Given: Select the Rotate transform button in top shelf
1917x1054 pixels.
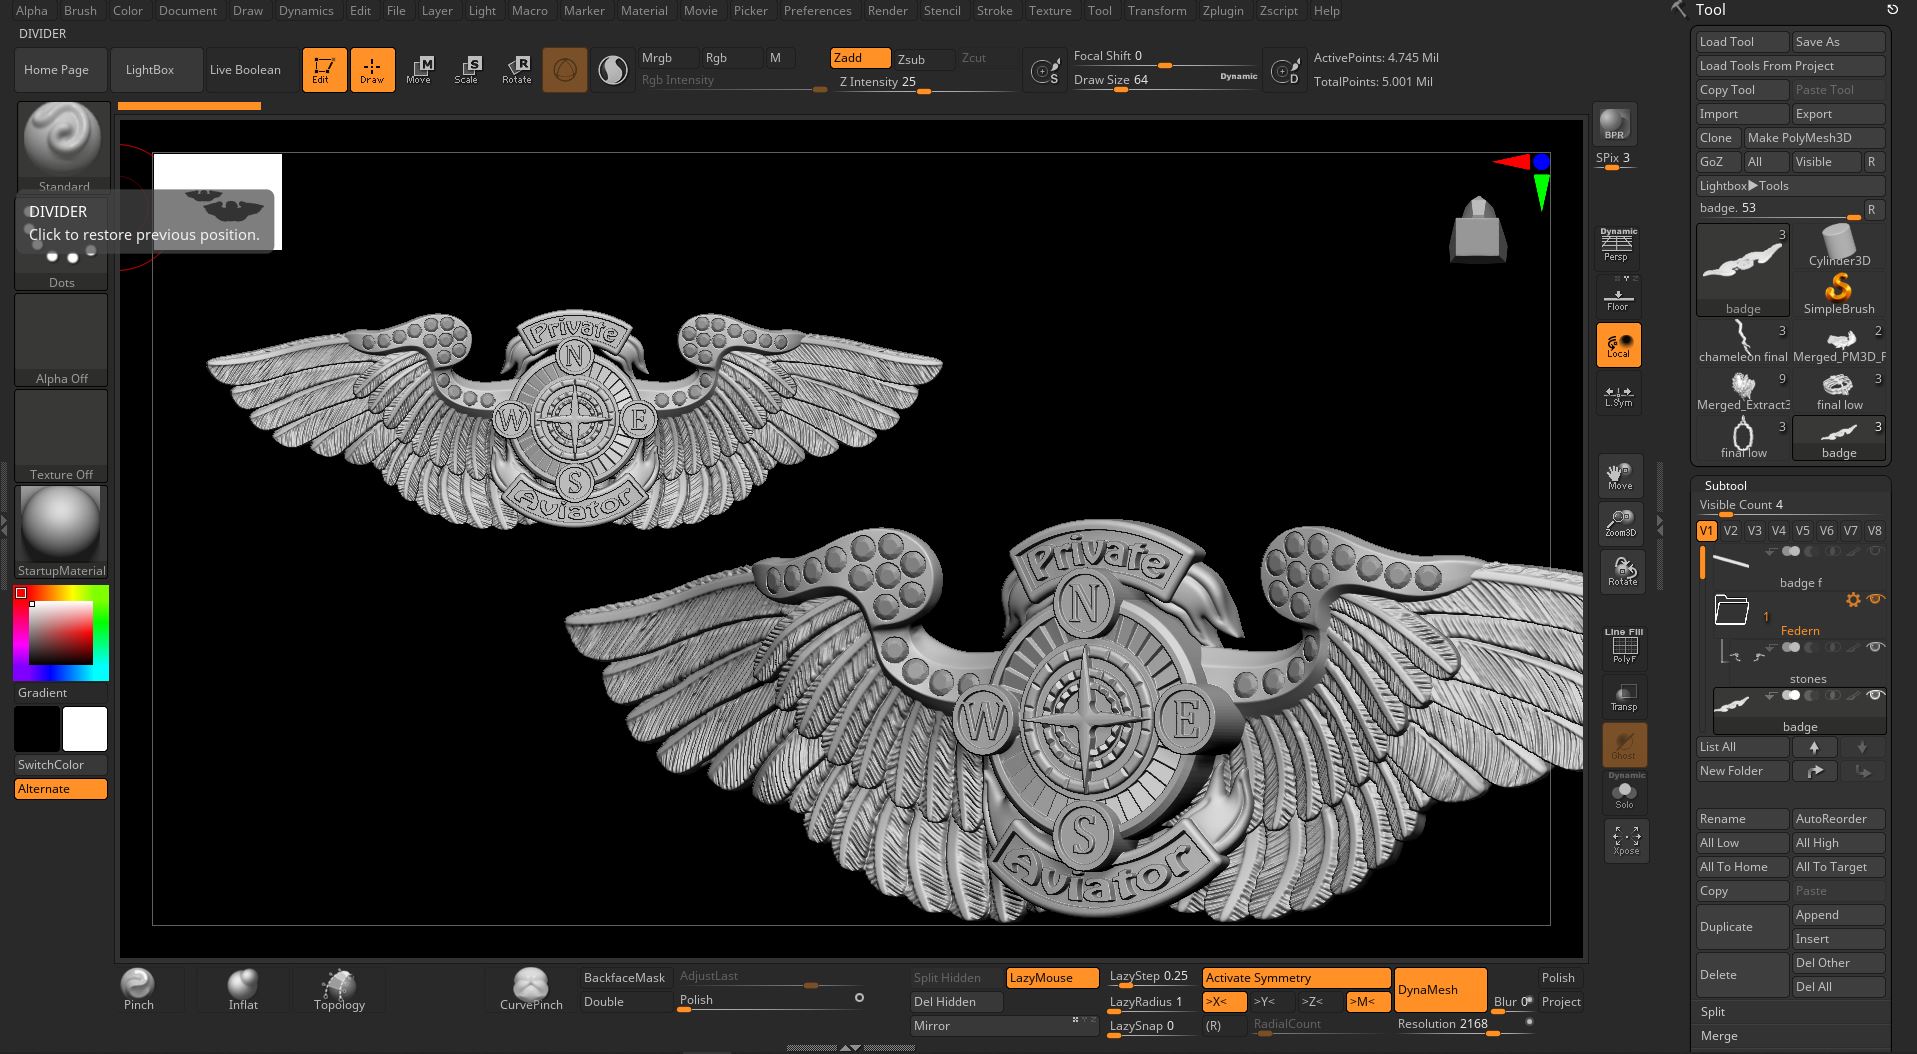Looking at the screenshot, I should [516, 70].
